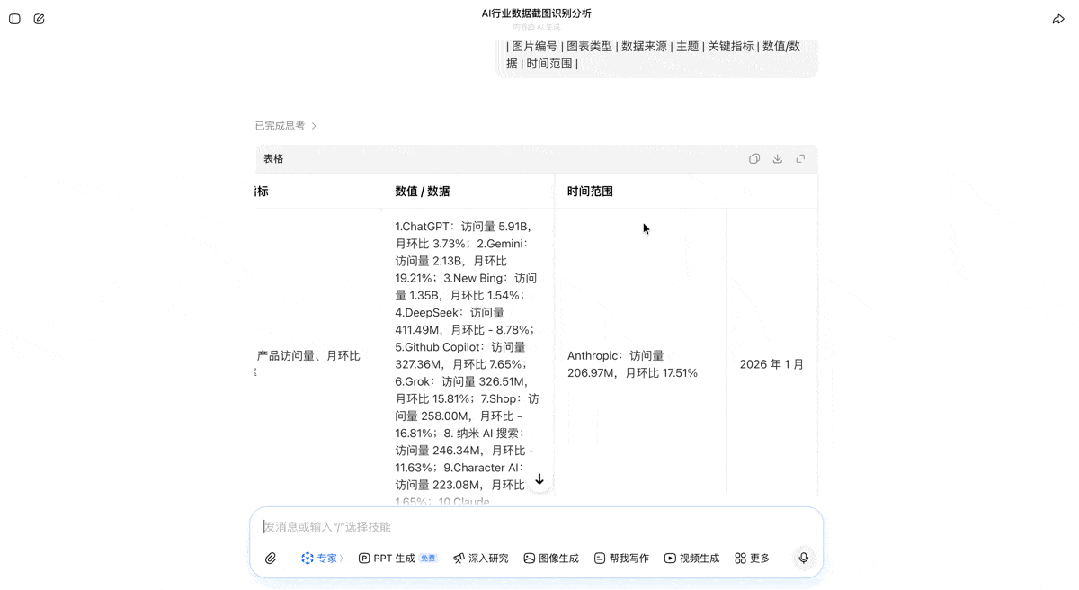Screen dimensions: 1079x590
Task: Copy the table with the copy icon
Action: [x=754, y=158]
